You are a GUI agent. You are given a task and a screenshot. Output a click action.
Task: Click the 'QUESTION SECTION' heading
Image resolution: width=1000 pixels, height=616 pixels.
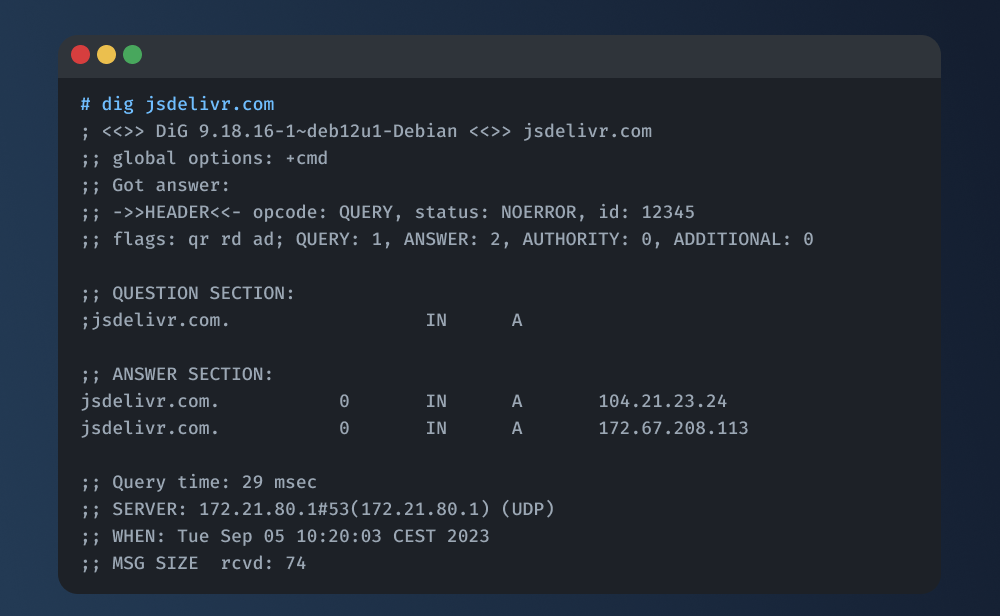(203, 293)
